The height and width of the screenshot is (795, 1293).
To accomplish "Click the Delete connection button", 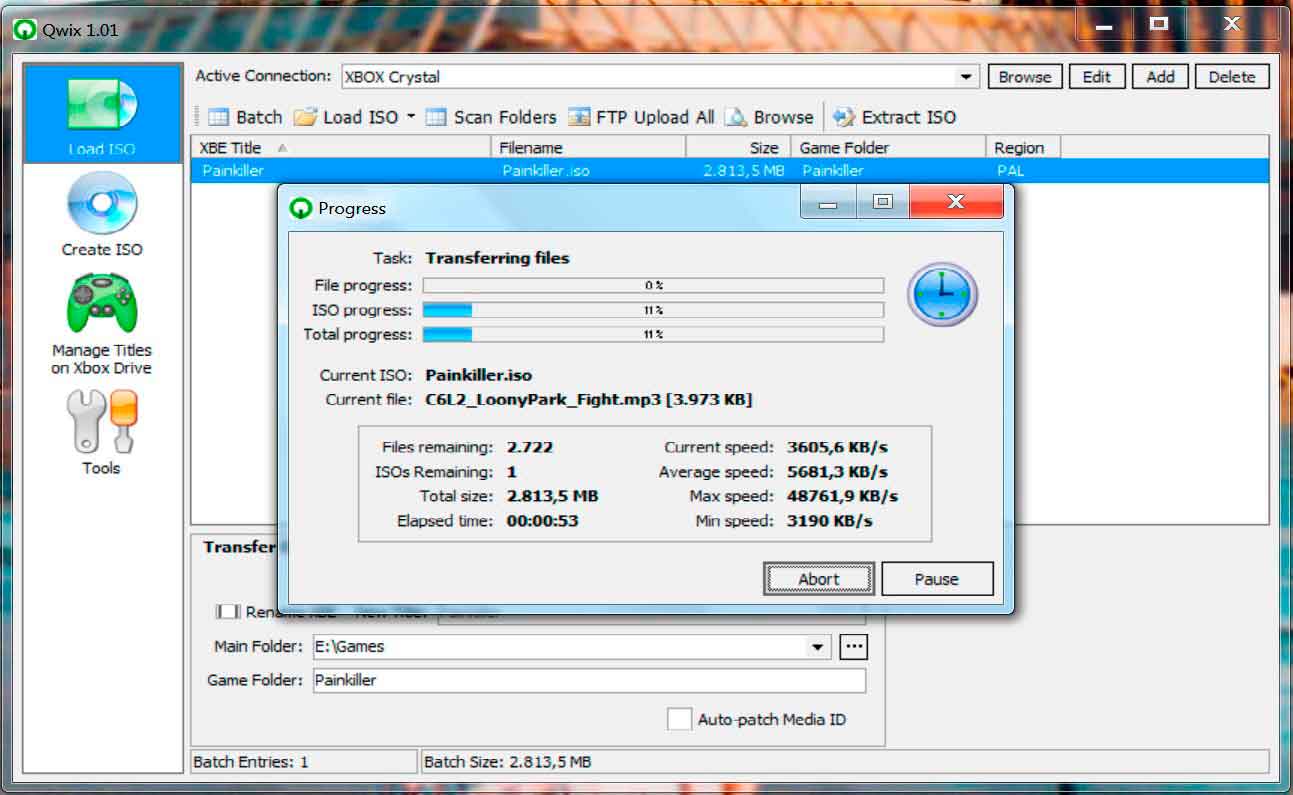I will click(x=1232, y=77).
